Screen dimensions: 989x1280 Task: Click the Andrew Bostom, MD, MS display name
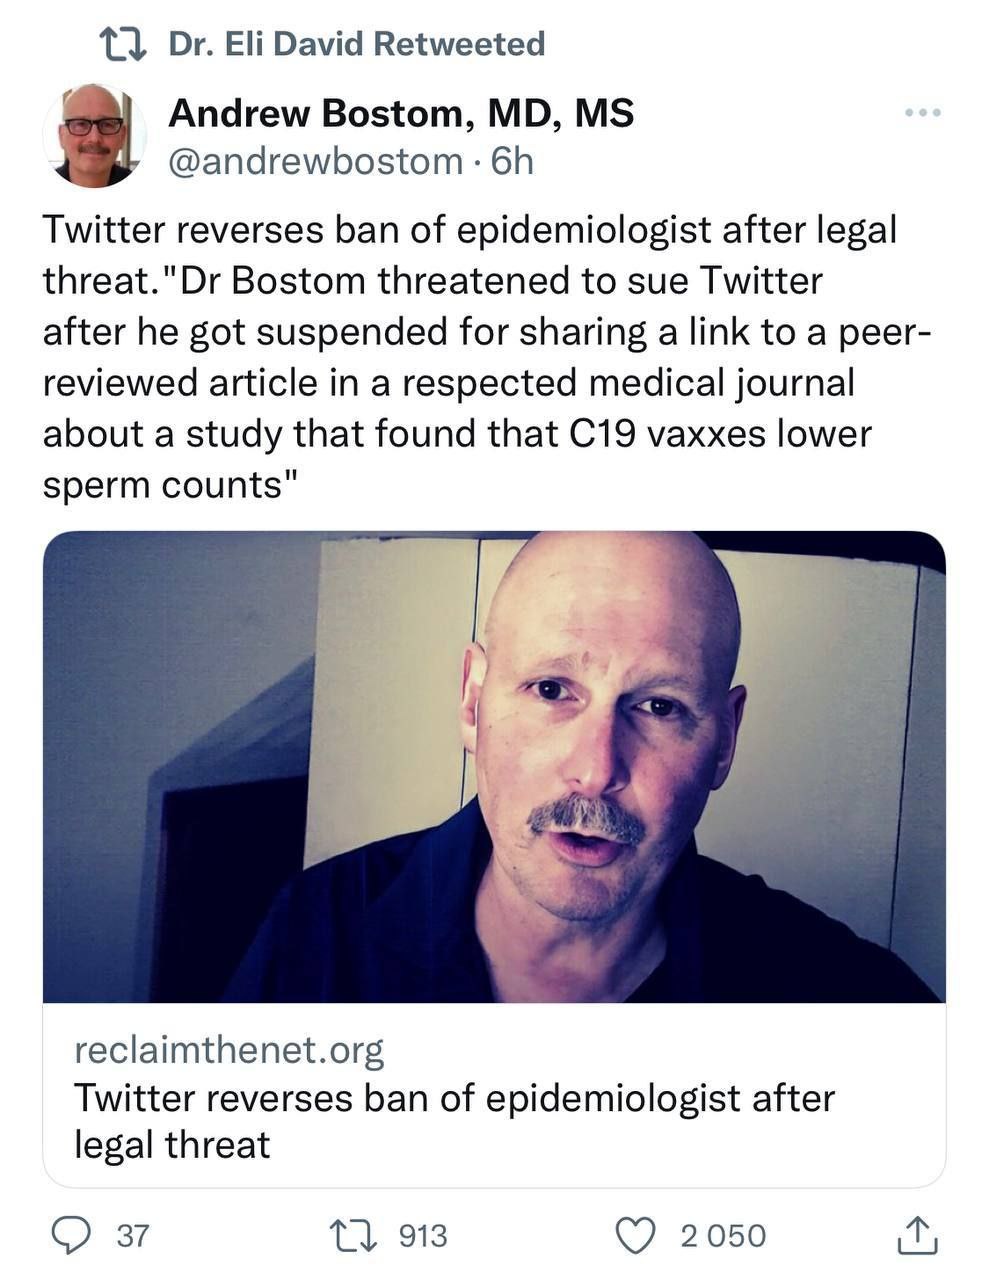(401, 113)
